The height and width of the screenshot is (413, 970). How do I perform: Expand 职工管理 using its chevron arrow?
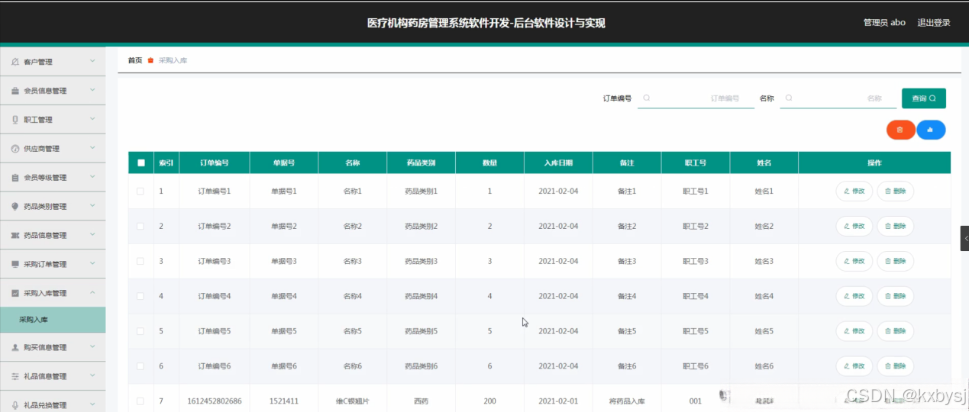point(92,119)
